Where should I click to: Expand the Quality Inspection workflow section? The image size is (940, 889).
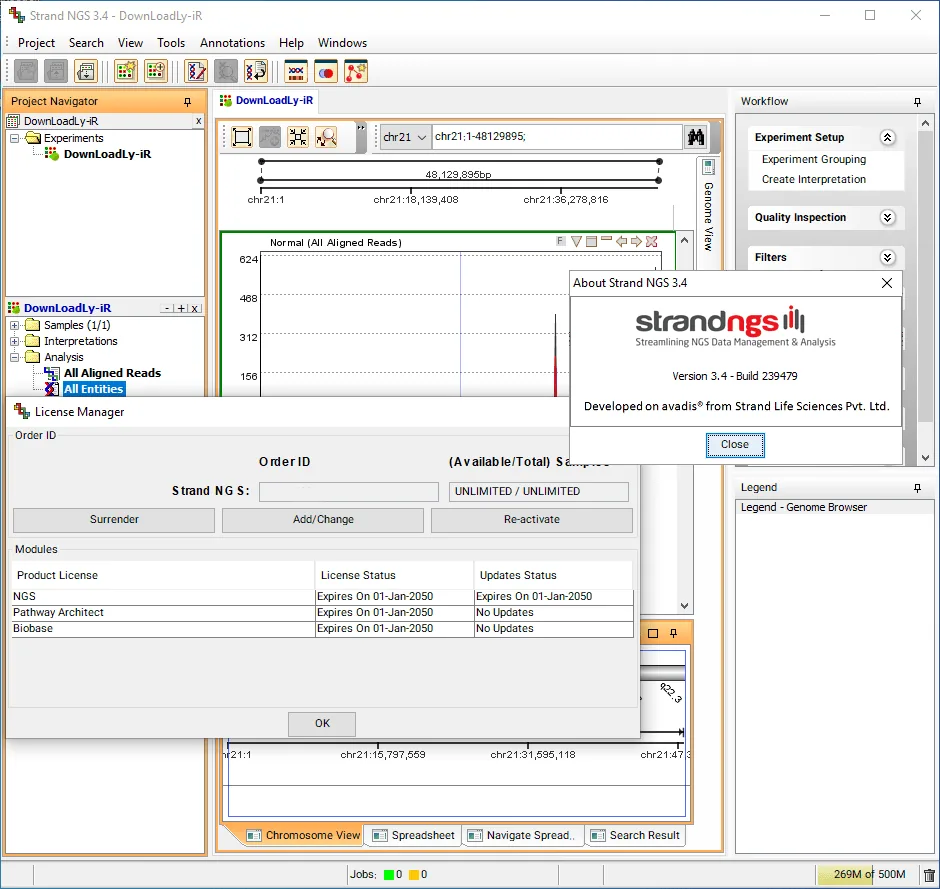pos(887,218)
